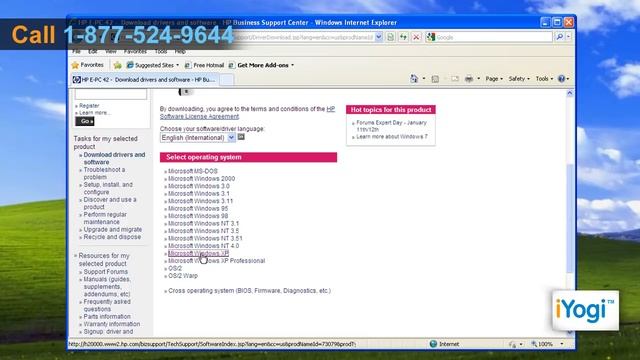Open the Favorites menu in the menu bar
This screenshot has width=640, height=360.
pyautogui.click(x=135, y=51)
